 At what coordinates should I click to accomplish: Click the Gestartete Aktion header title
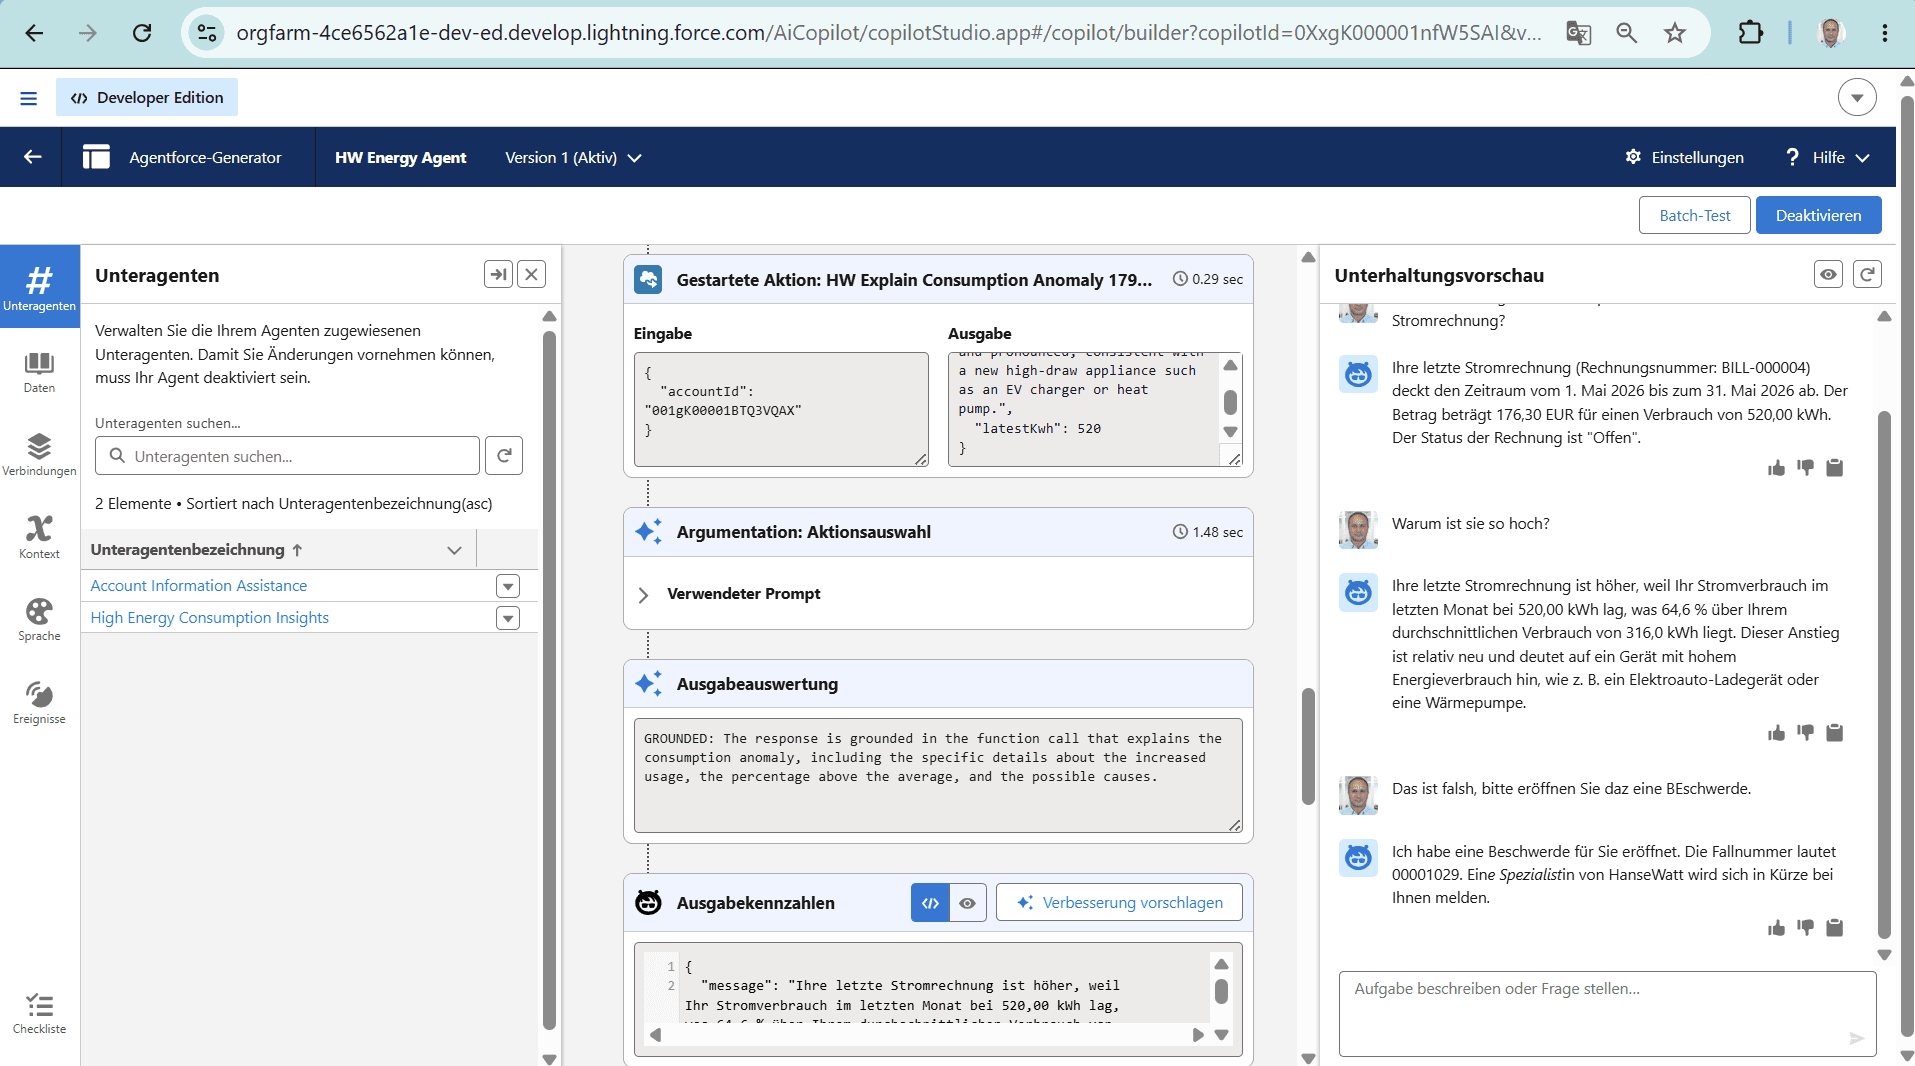[x=914, y=280]
